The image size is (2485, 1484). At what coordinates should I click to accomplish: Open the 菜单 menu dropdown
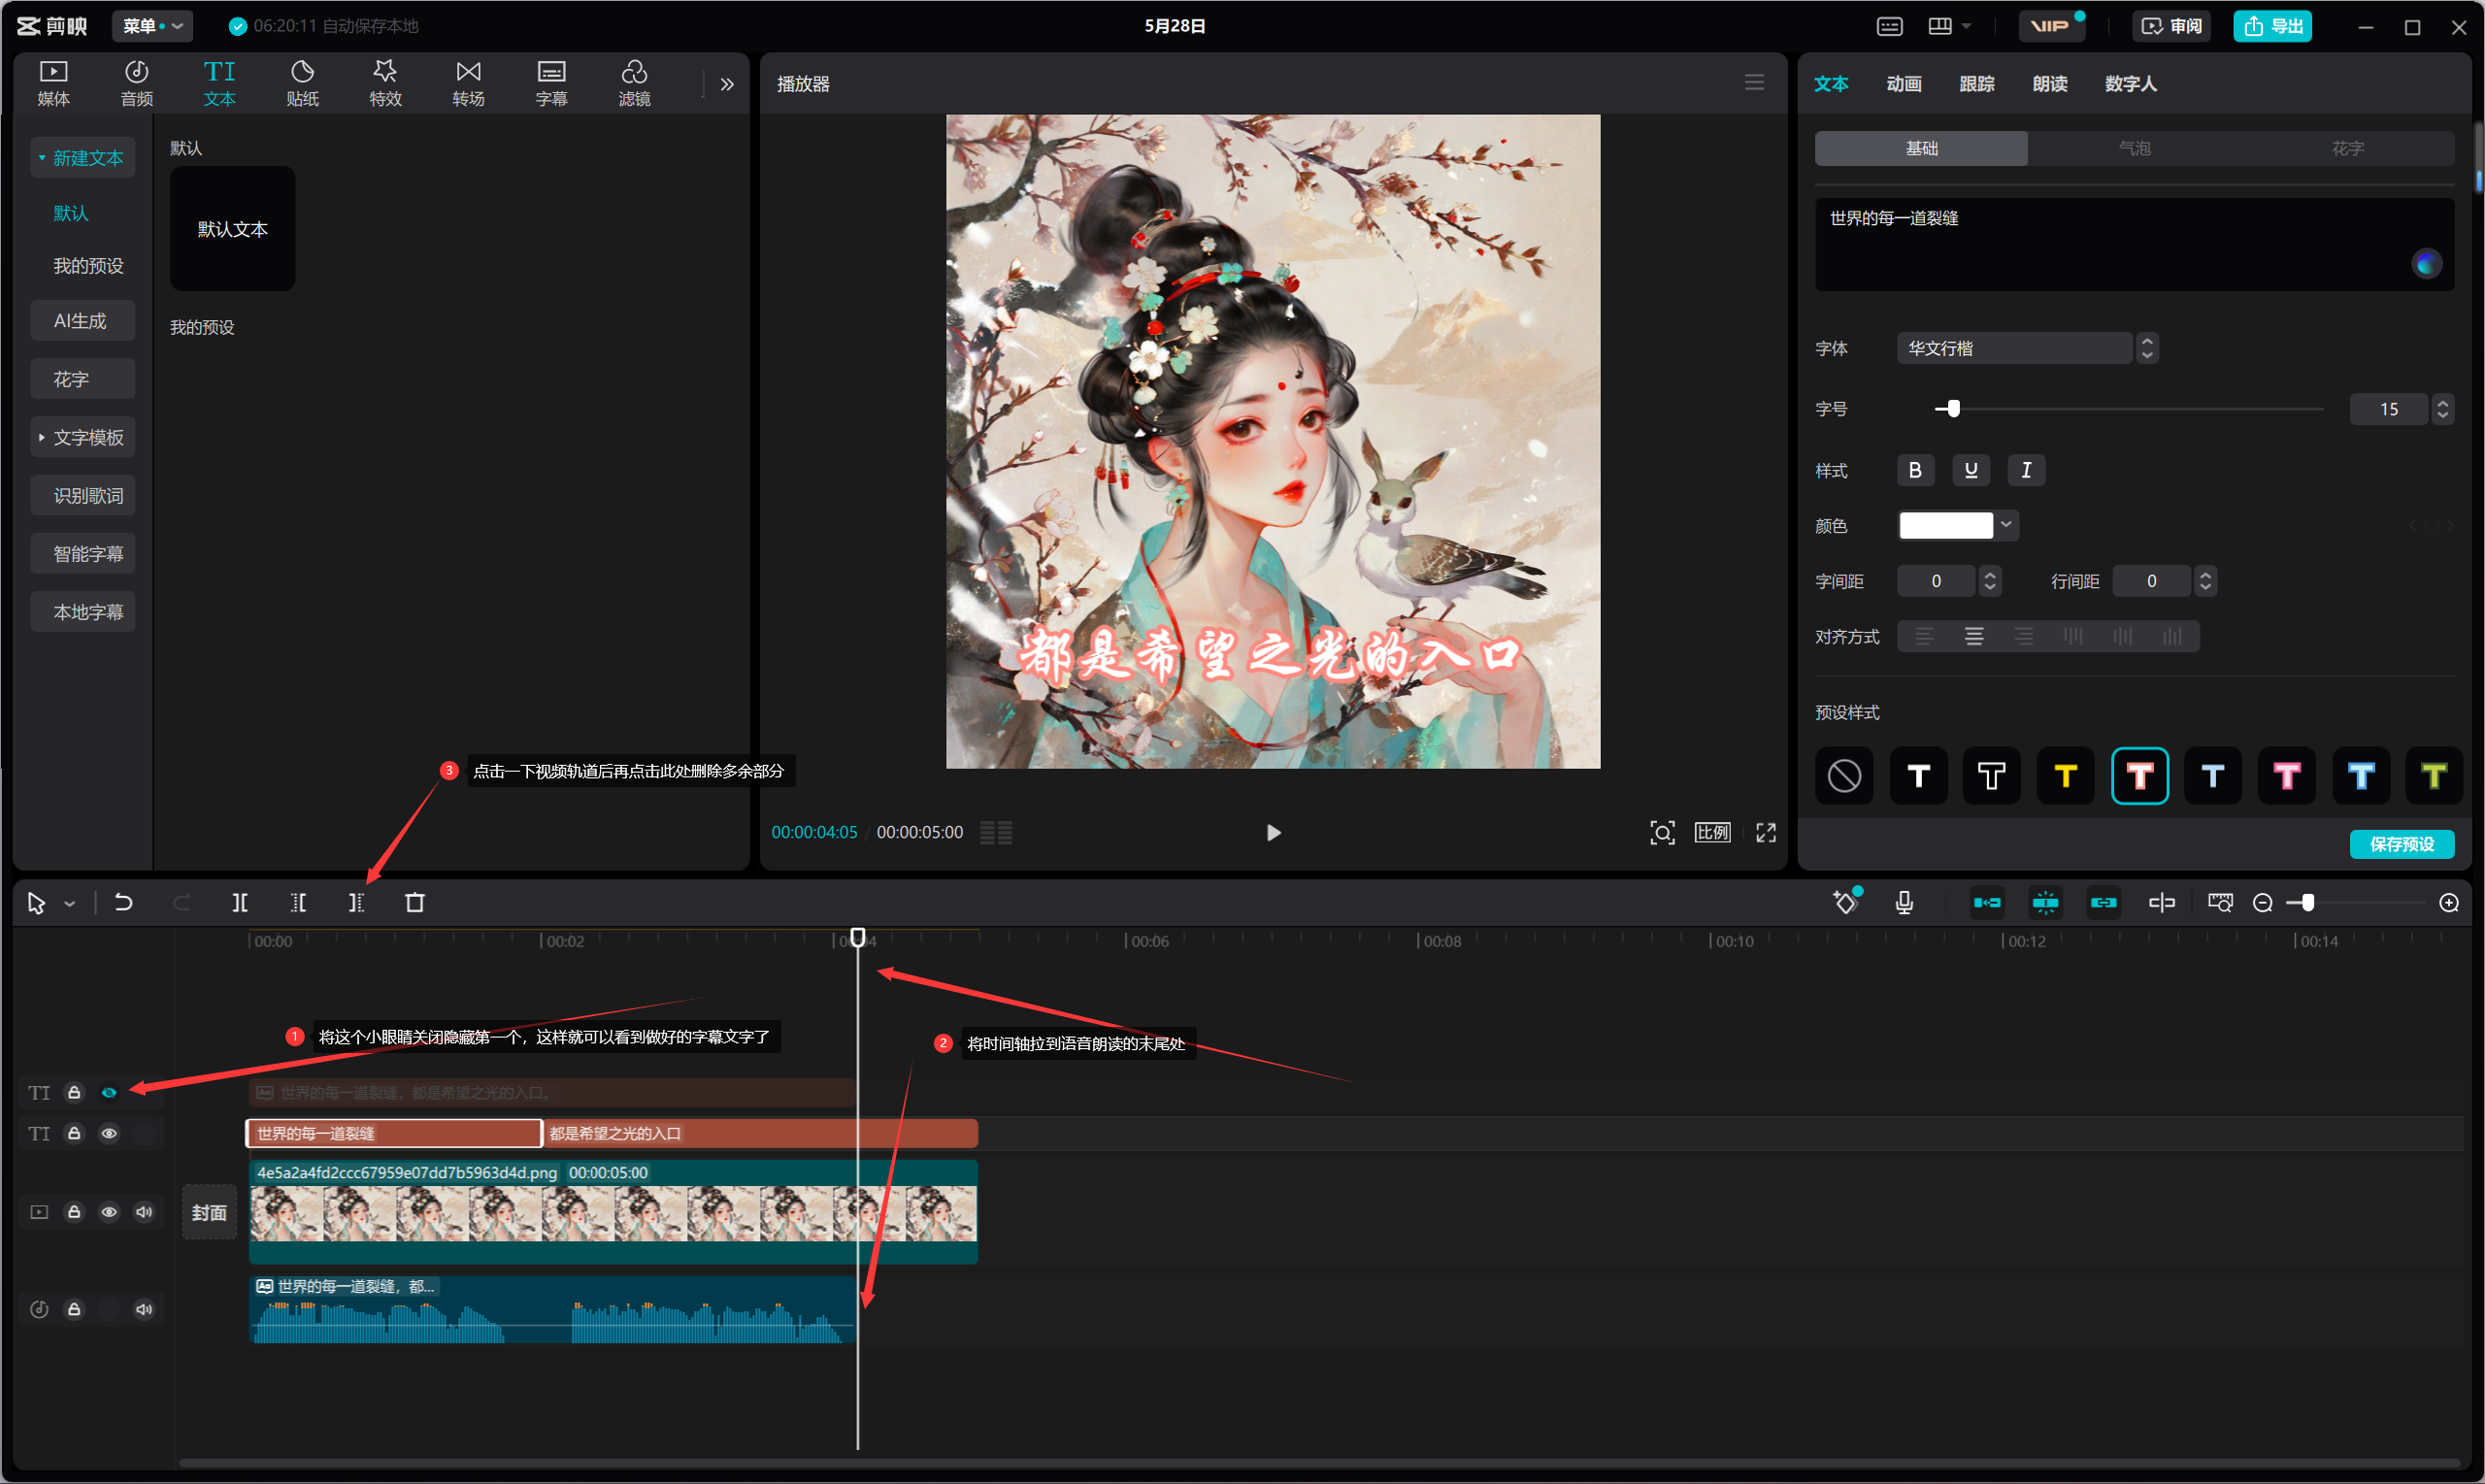click(x=152, y=26)
